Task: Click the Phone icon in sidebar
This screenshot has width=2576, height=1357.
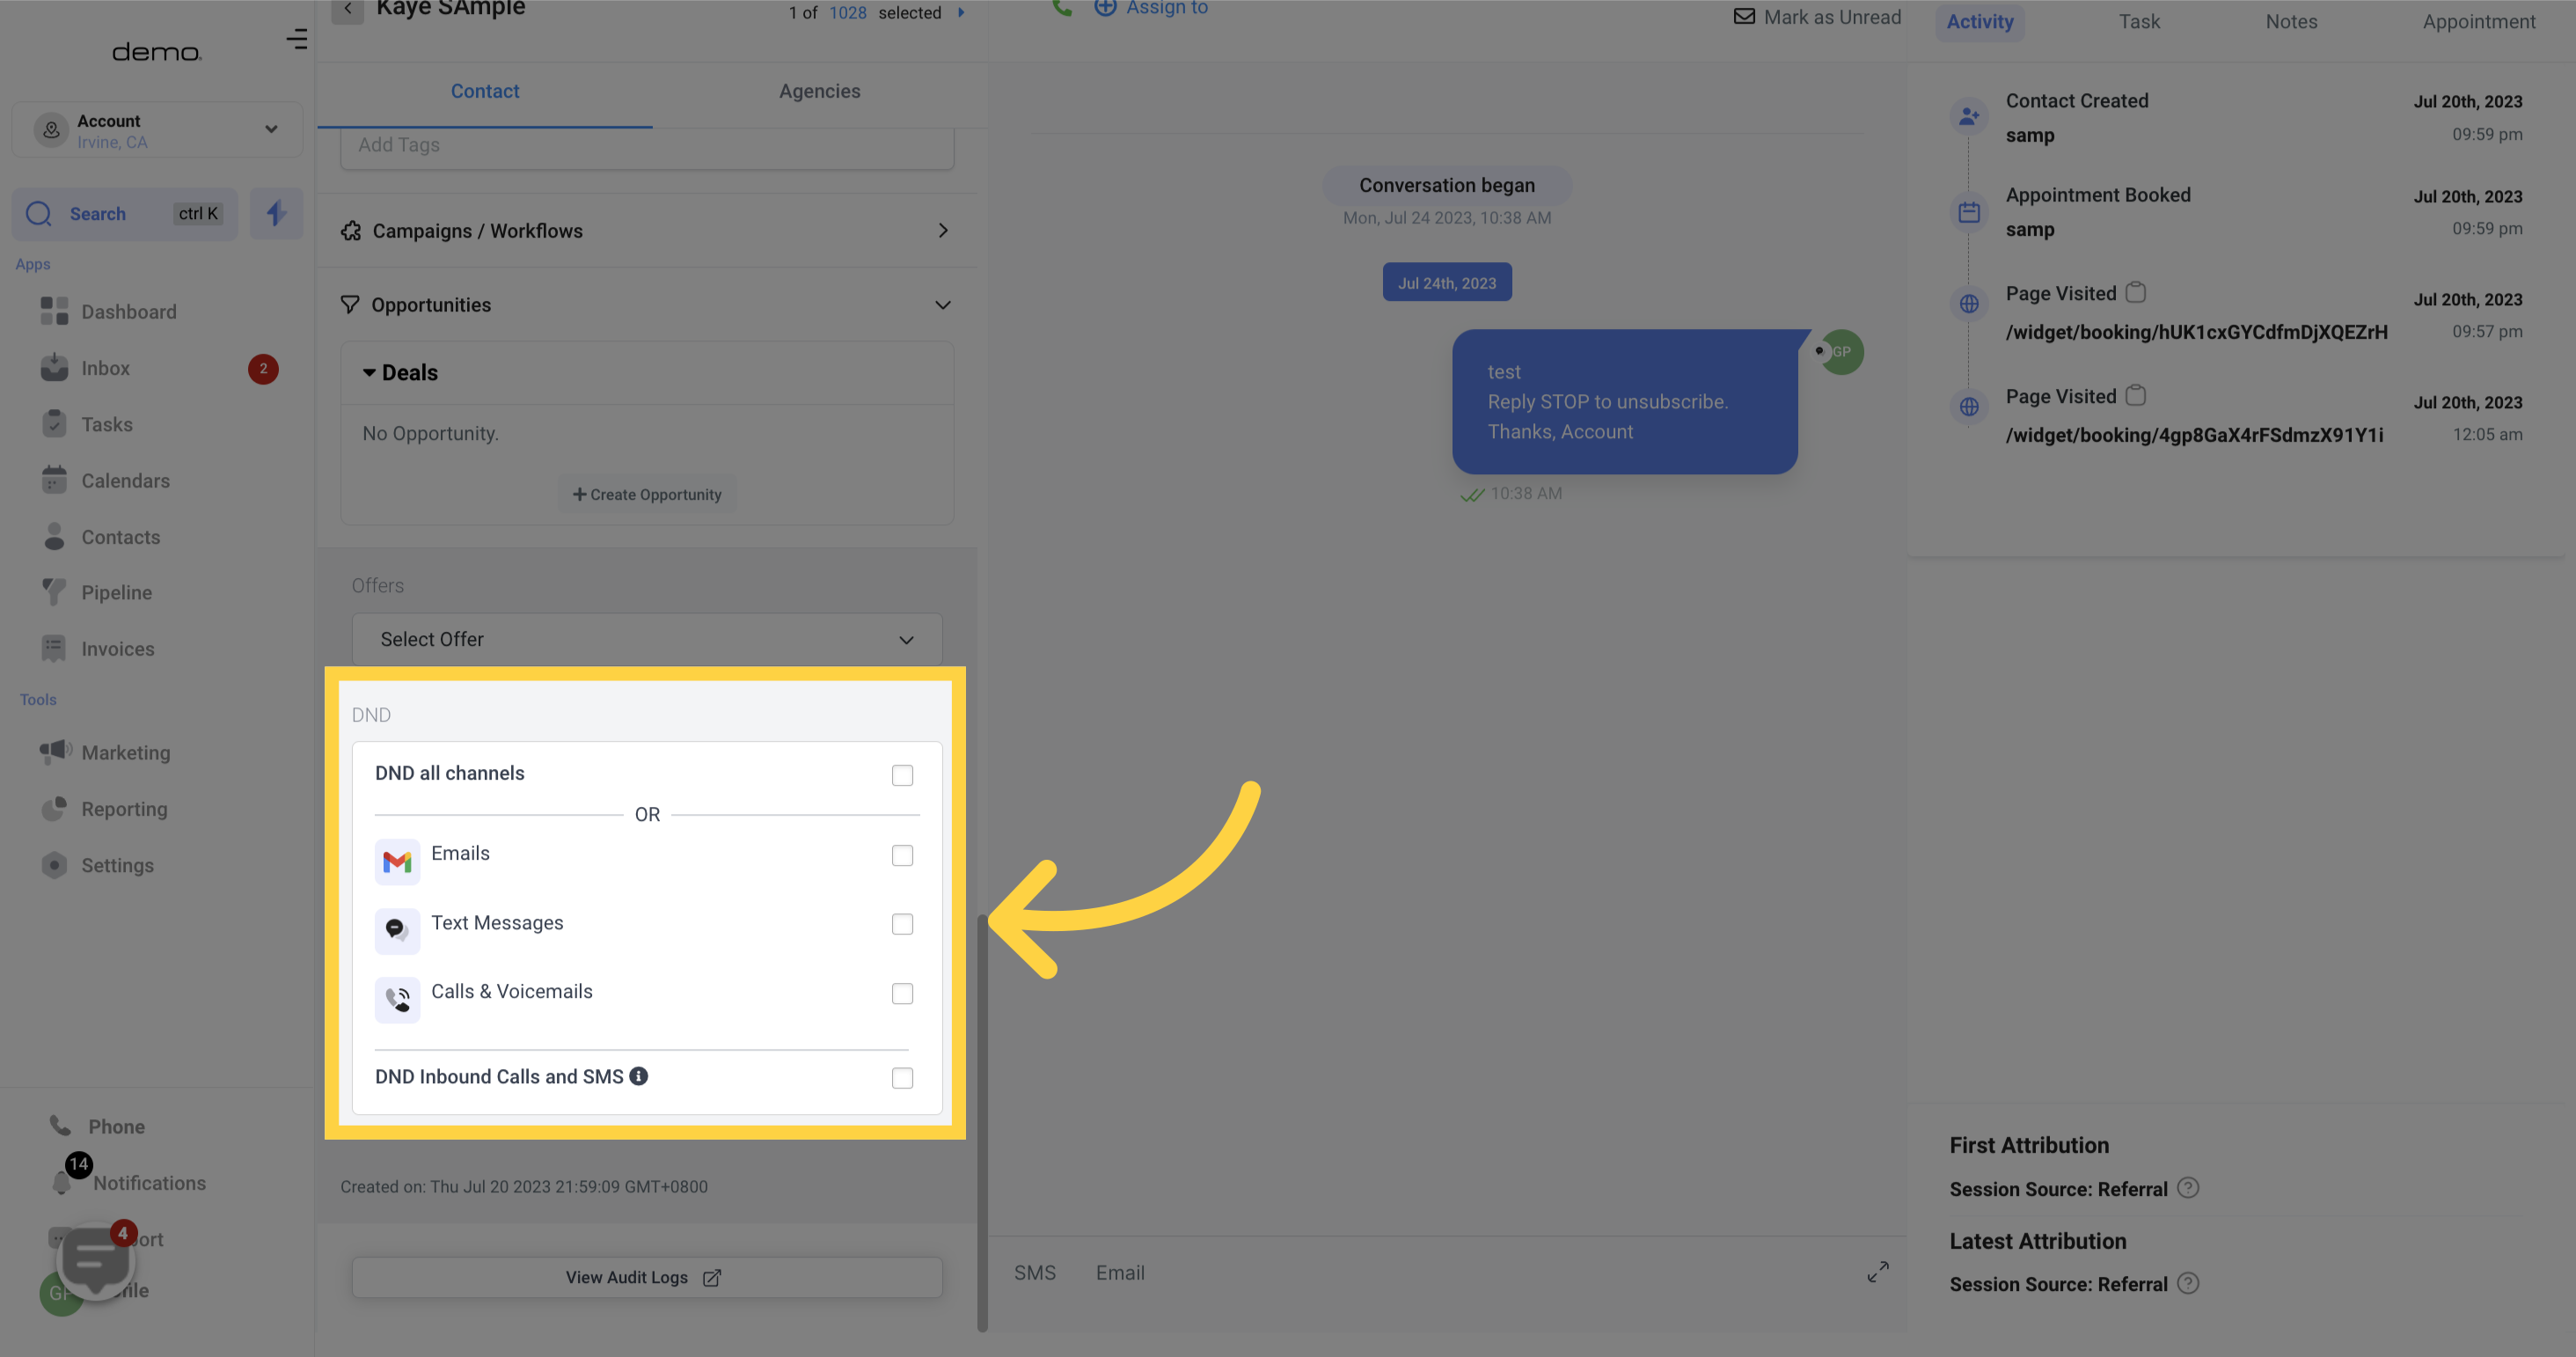Action: [56, 1126]
